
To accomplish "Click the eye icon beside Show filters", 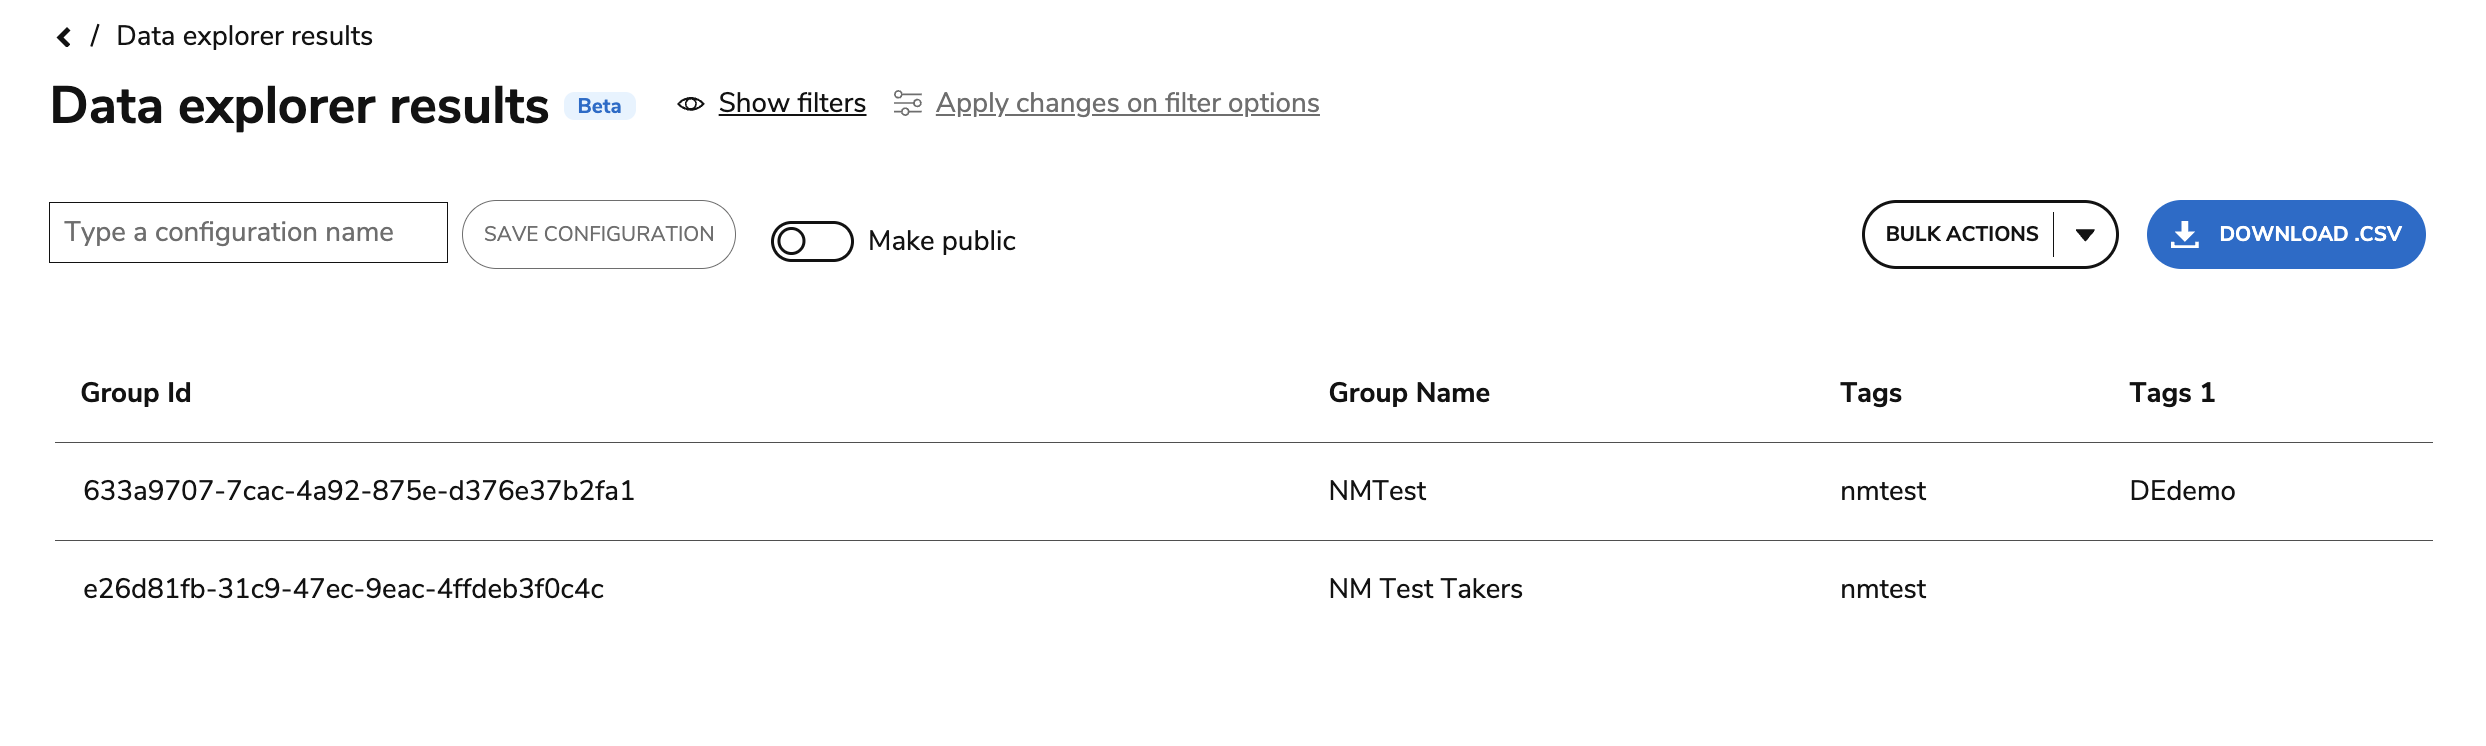I will click(690, 104).
